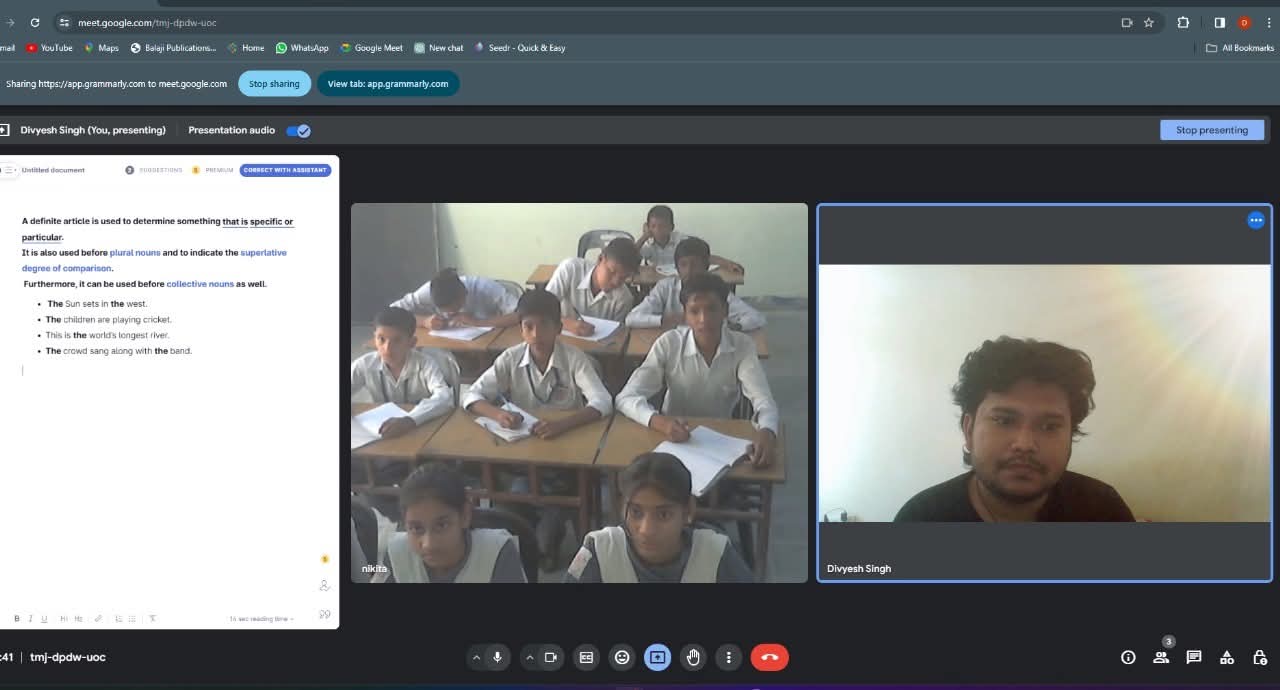Open microphone options chevron
Viewport: 1280px width, 690px height.
click(477, 657)
